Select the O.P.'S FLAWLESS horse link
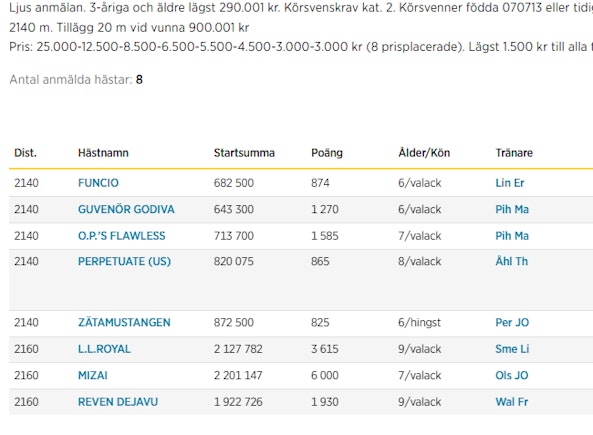 click(121, 236)
